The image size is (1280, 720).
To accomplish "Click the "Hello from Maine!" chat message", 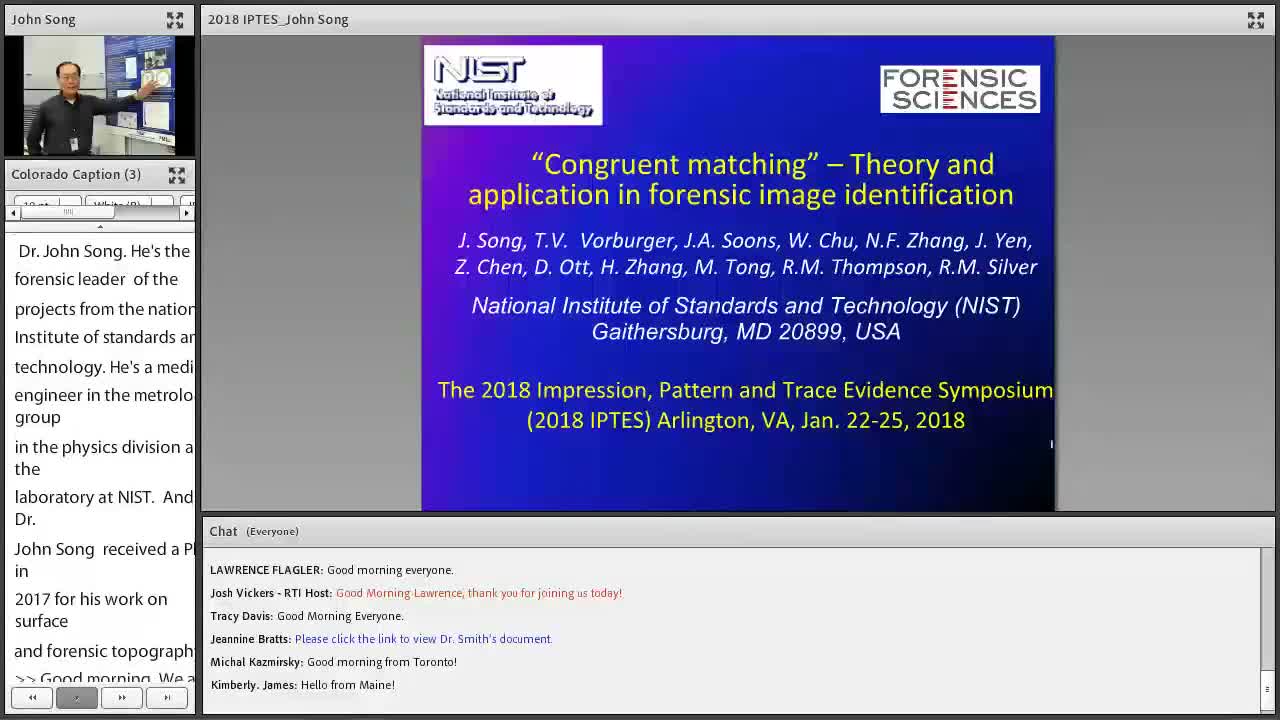I will point(348,685).
